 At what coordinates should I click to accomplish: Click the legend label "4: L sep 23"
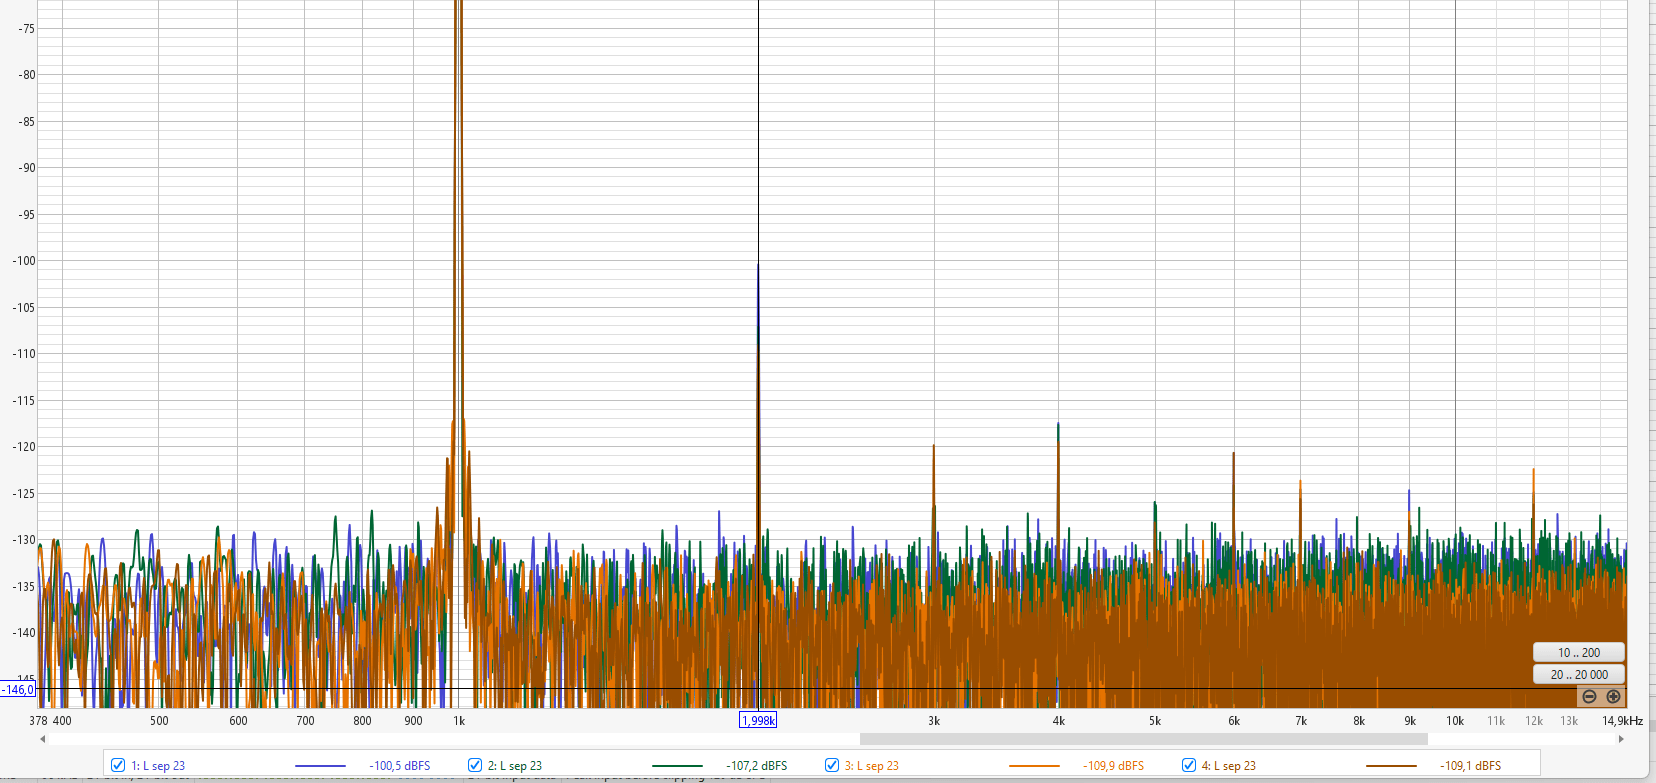click(x=1229, y=766)
